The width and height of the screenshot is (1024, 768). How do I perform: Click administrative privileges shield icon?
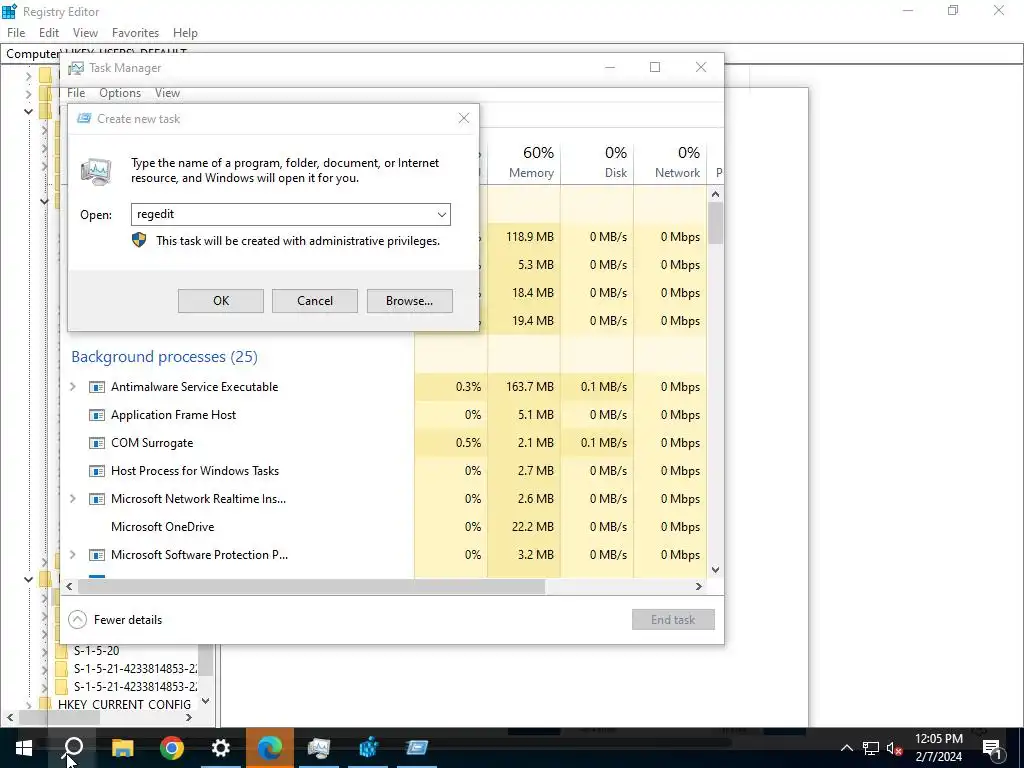(x=139, y=240)
